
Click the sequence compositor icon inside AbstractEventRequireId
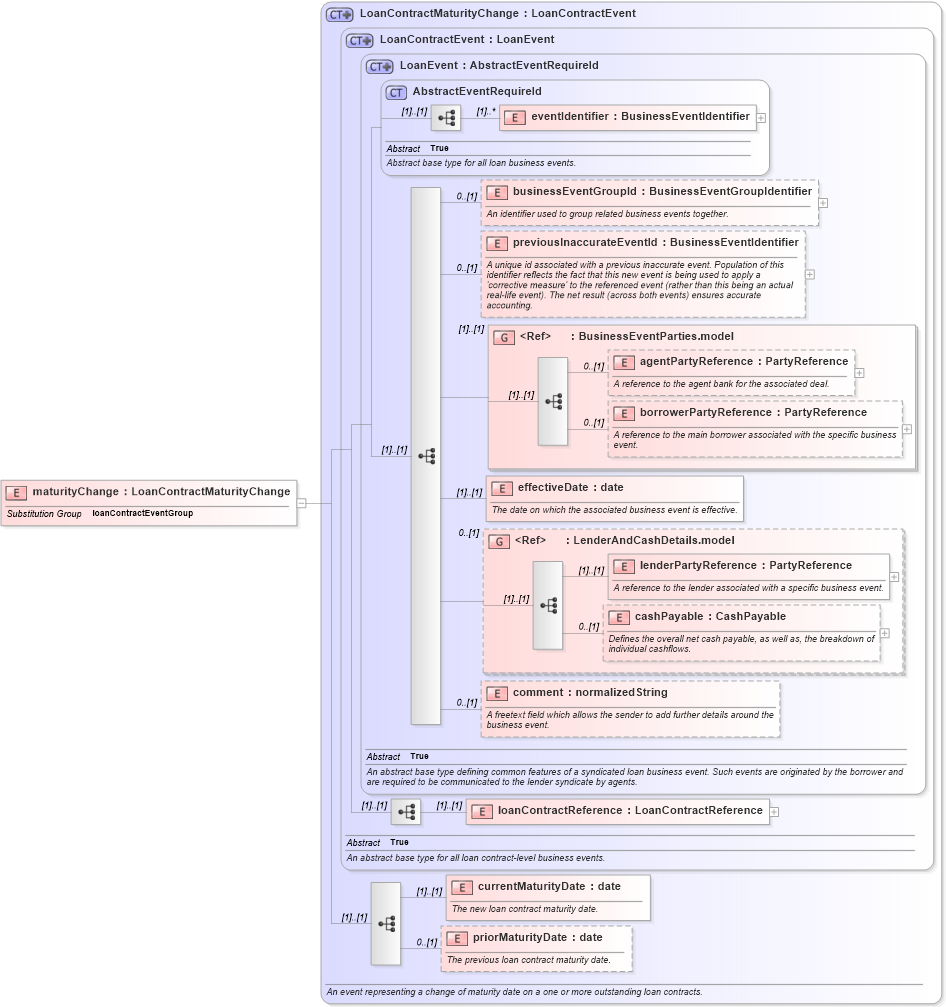pyautogui.click(x=445, y=117)
